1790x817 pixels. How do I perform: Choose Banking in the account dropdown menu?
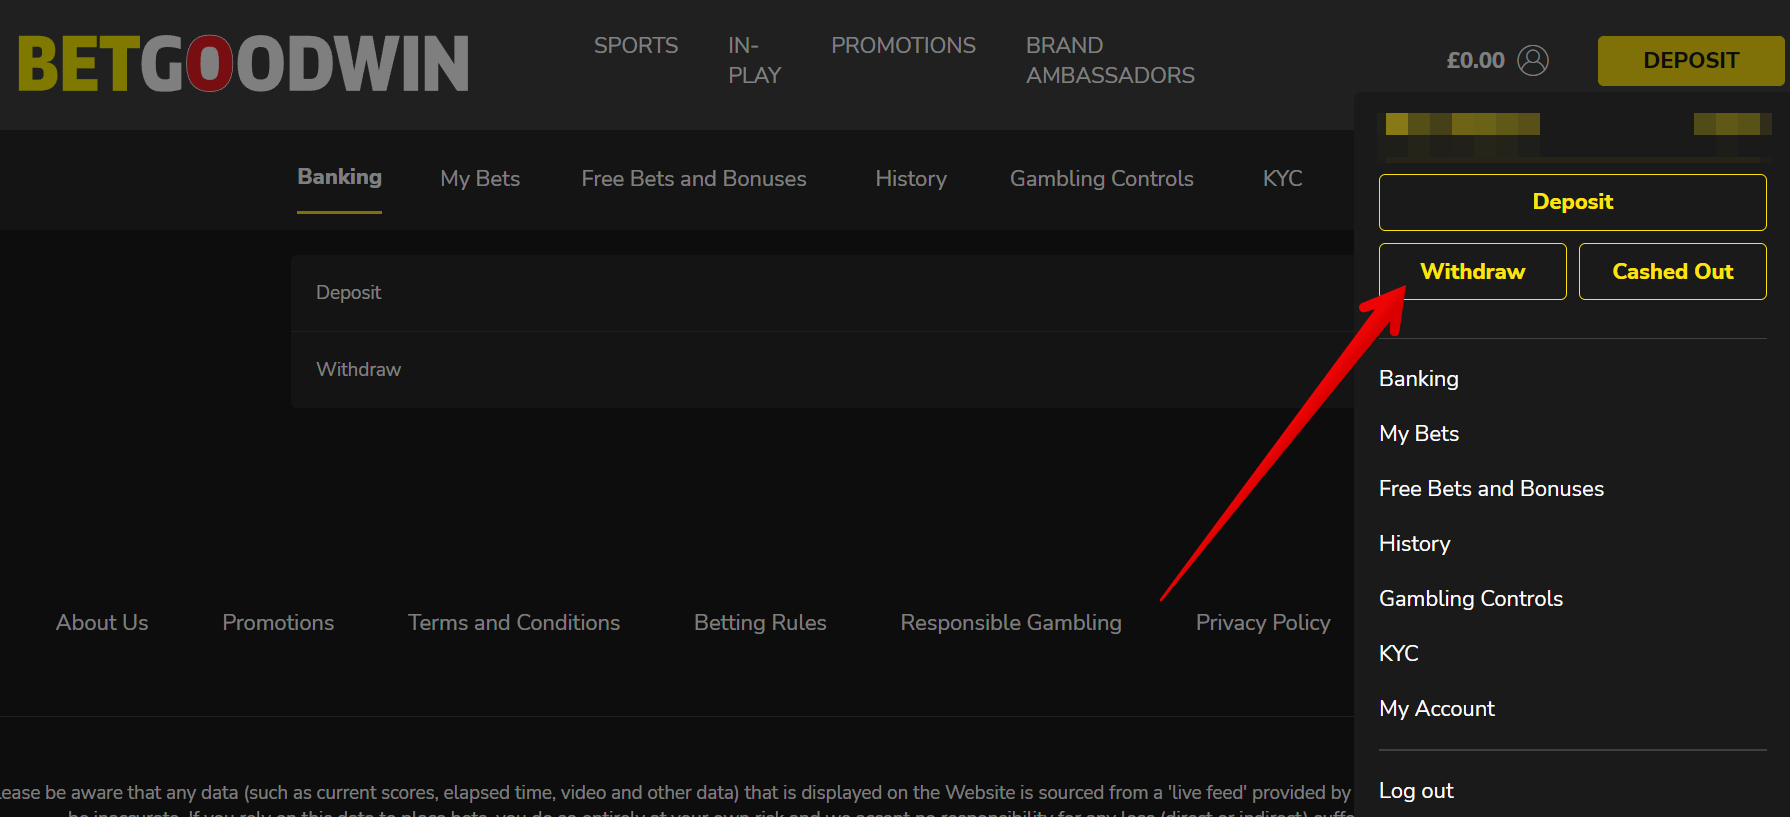pyautogui.click(x=1418, y=379)
